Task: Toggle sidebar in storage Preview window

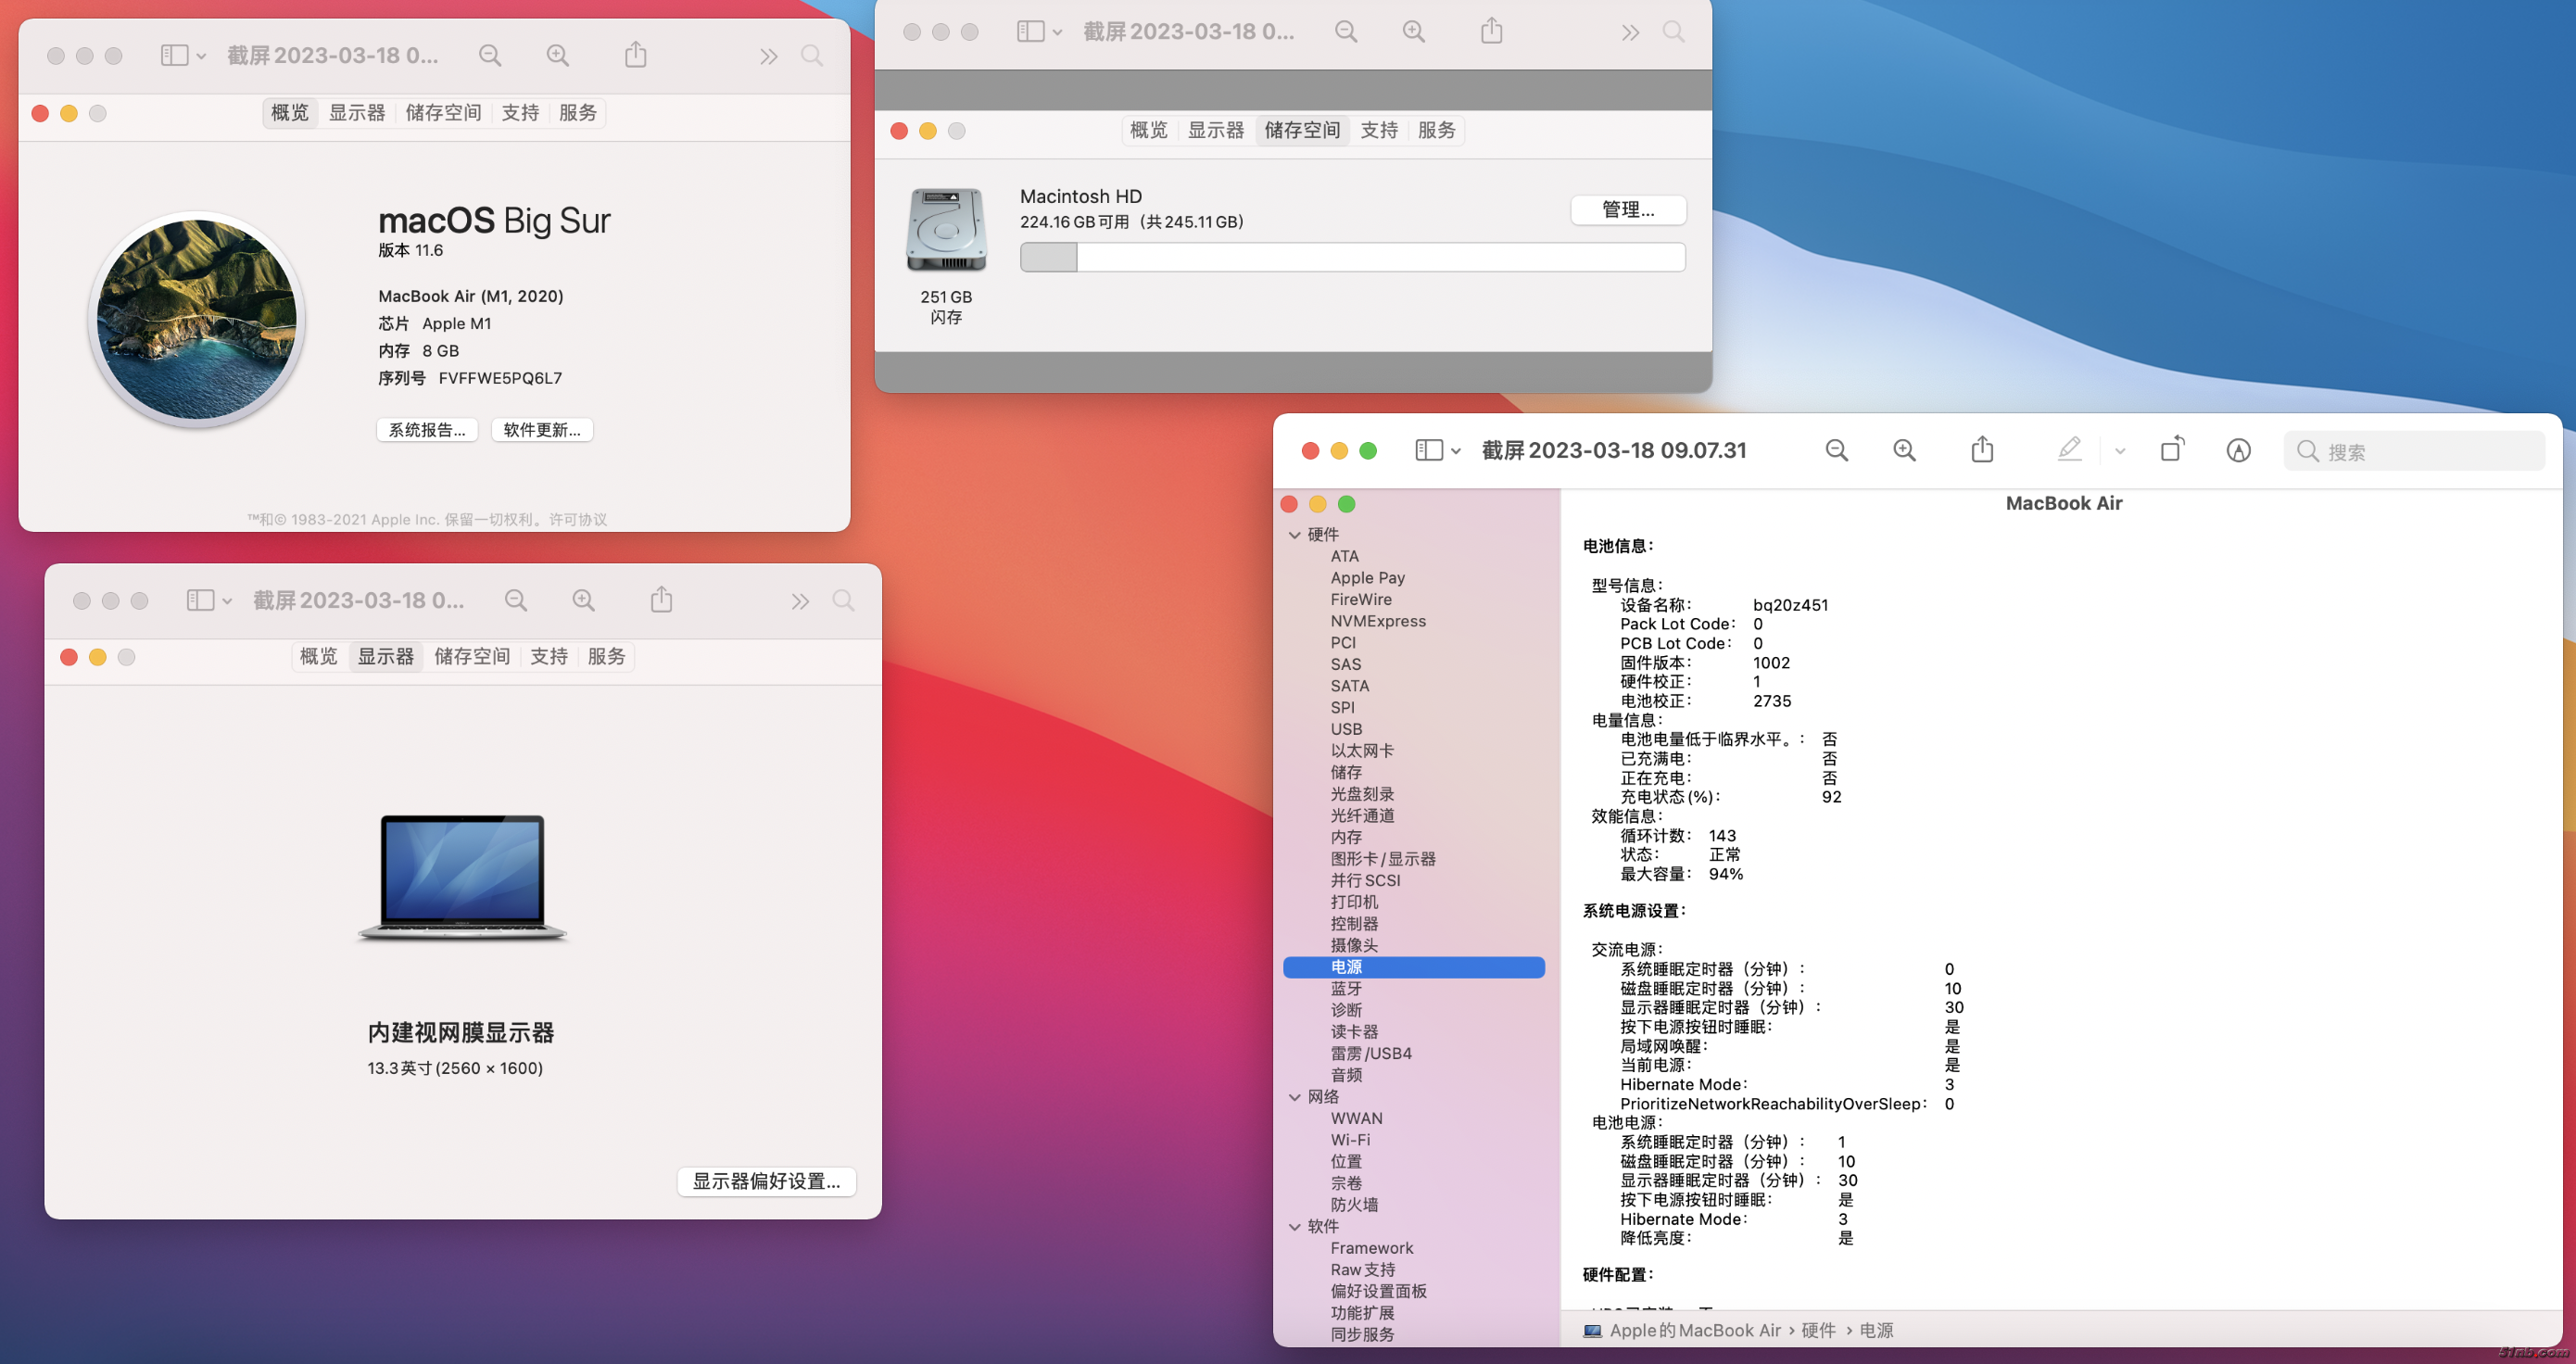Action: 1030,32
